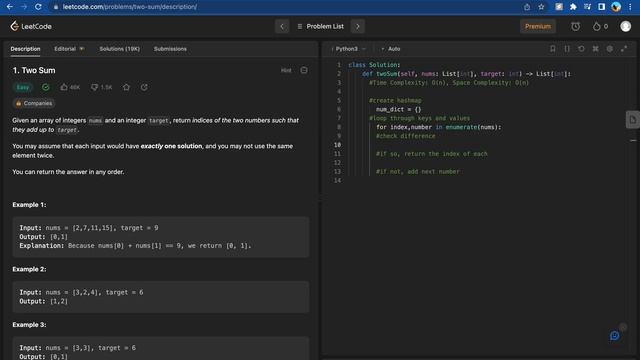Click the 'class Solution:' code line

click(x=374, y=65)
